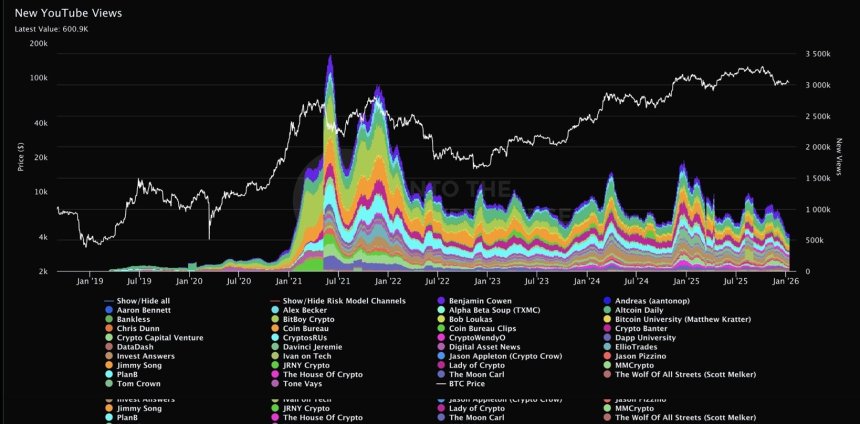This screenshot has height=424, width=860.
Task: Toggle Dapp University channel visibility
Action: (639, 338)
